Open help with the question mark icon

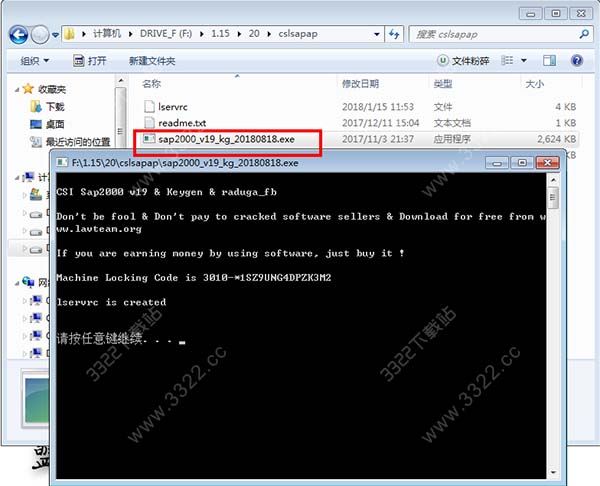(x=577, y=60)
